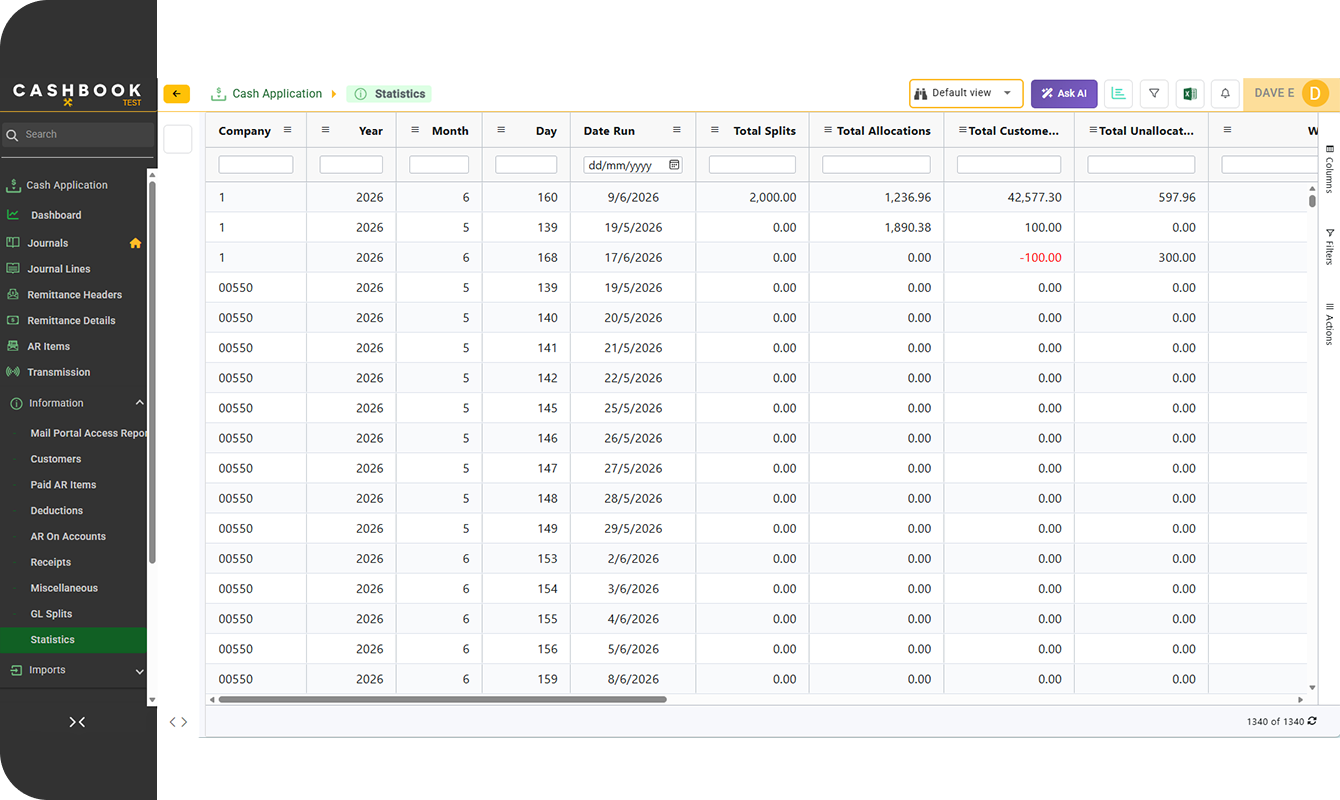The height and width of the screenshot is (800, 1340).
Task: Open the calendar picker in Date Run filter
Action: 674,165
